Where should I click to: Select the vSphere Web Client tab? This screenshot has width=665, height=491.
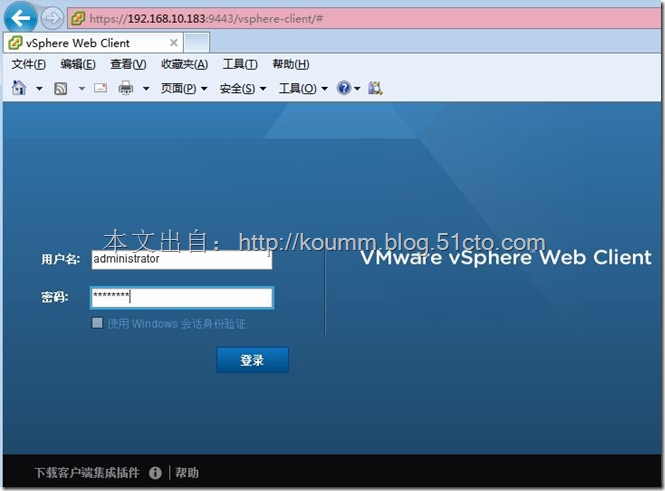tap(93, 43)
